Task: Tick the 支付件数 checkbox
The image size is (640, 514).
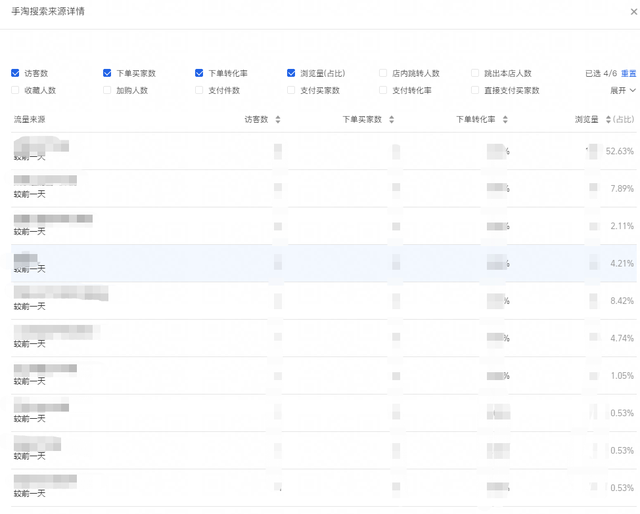Action: point(199,90)
